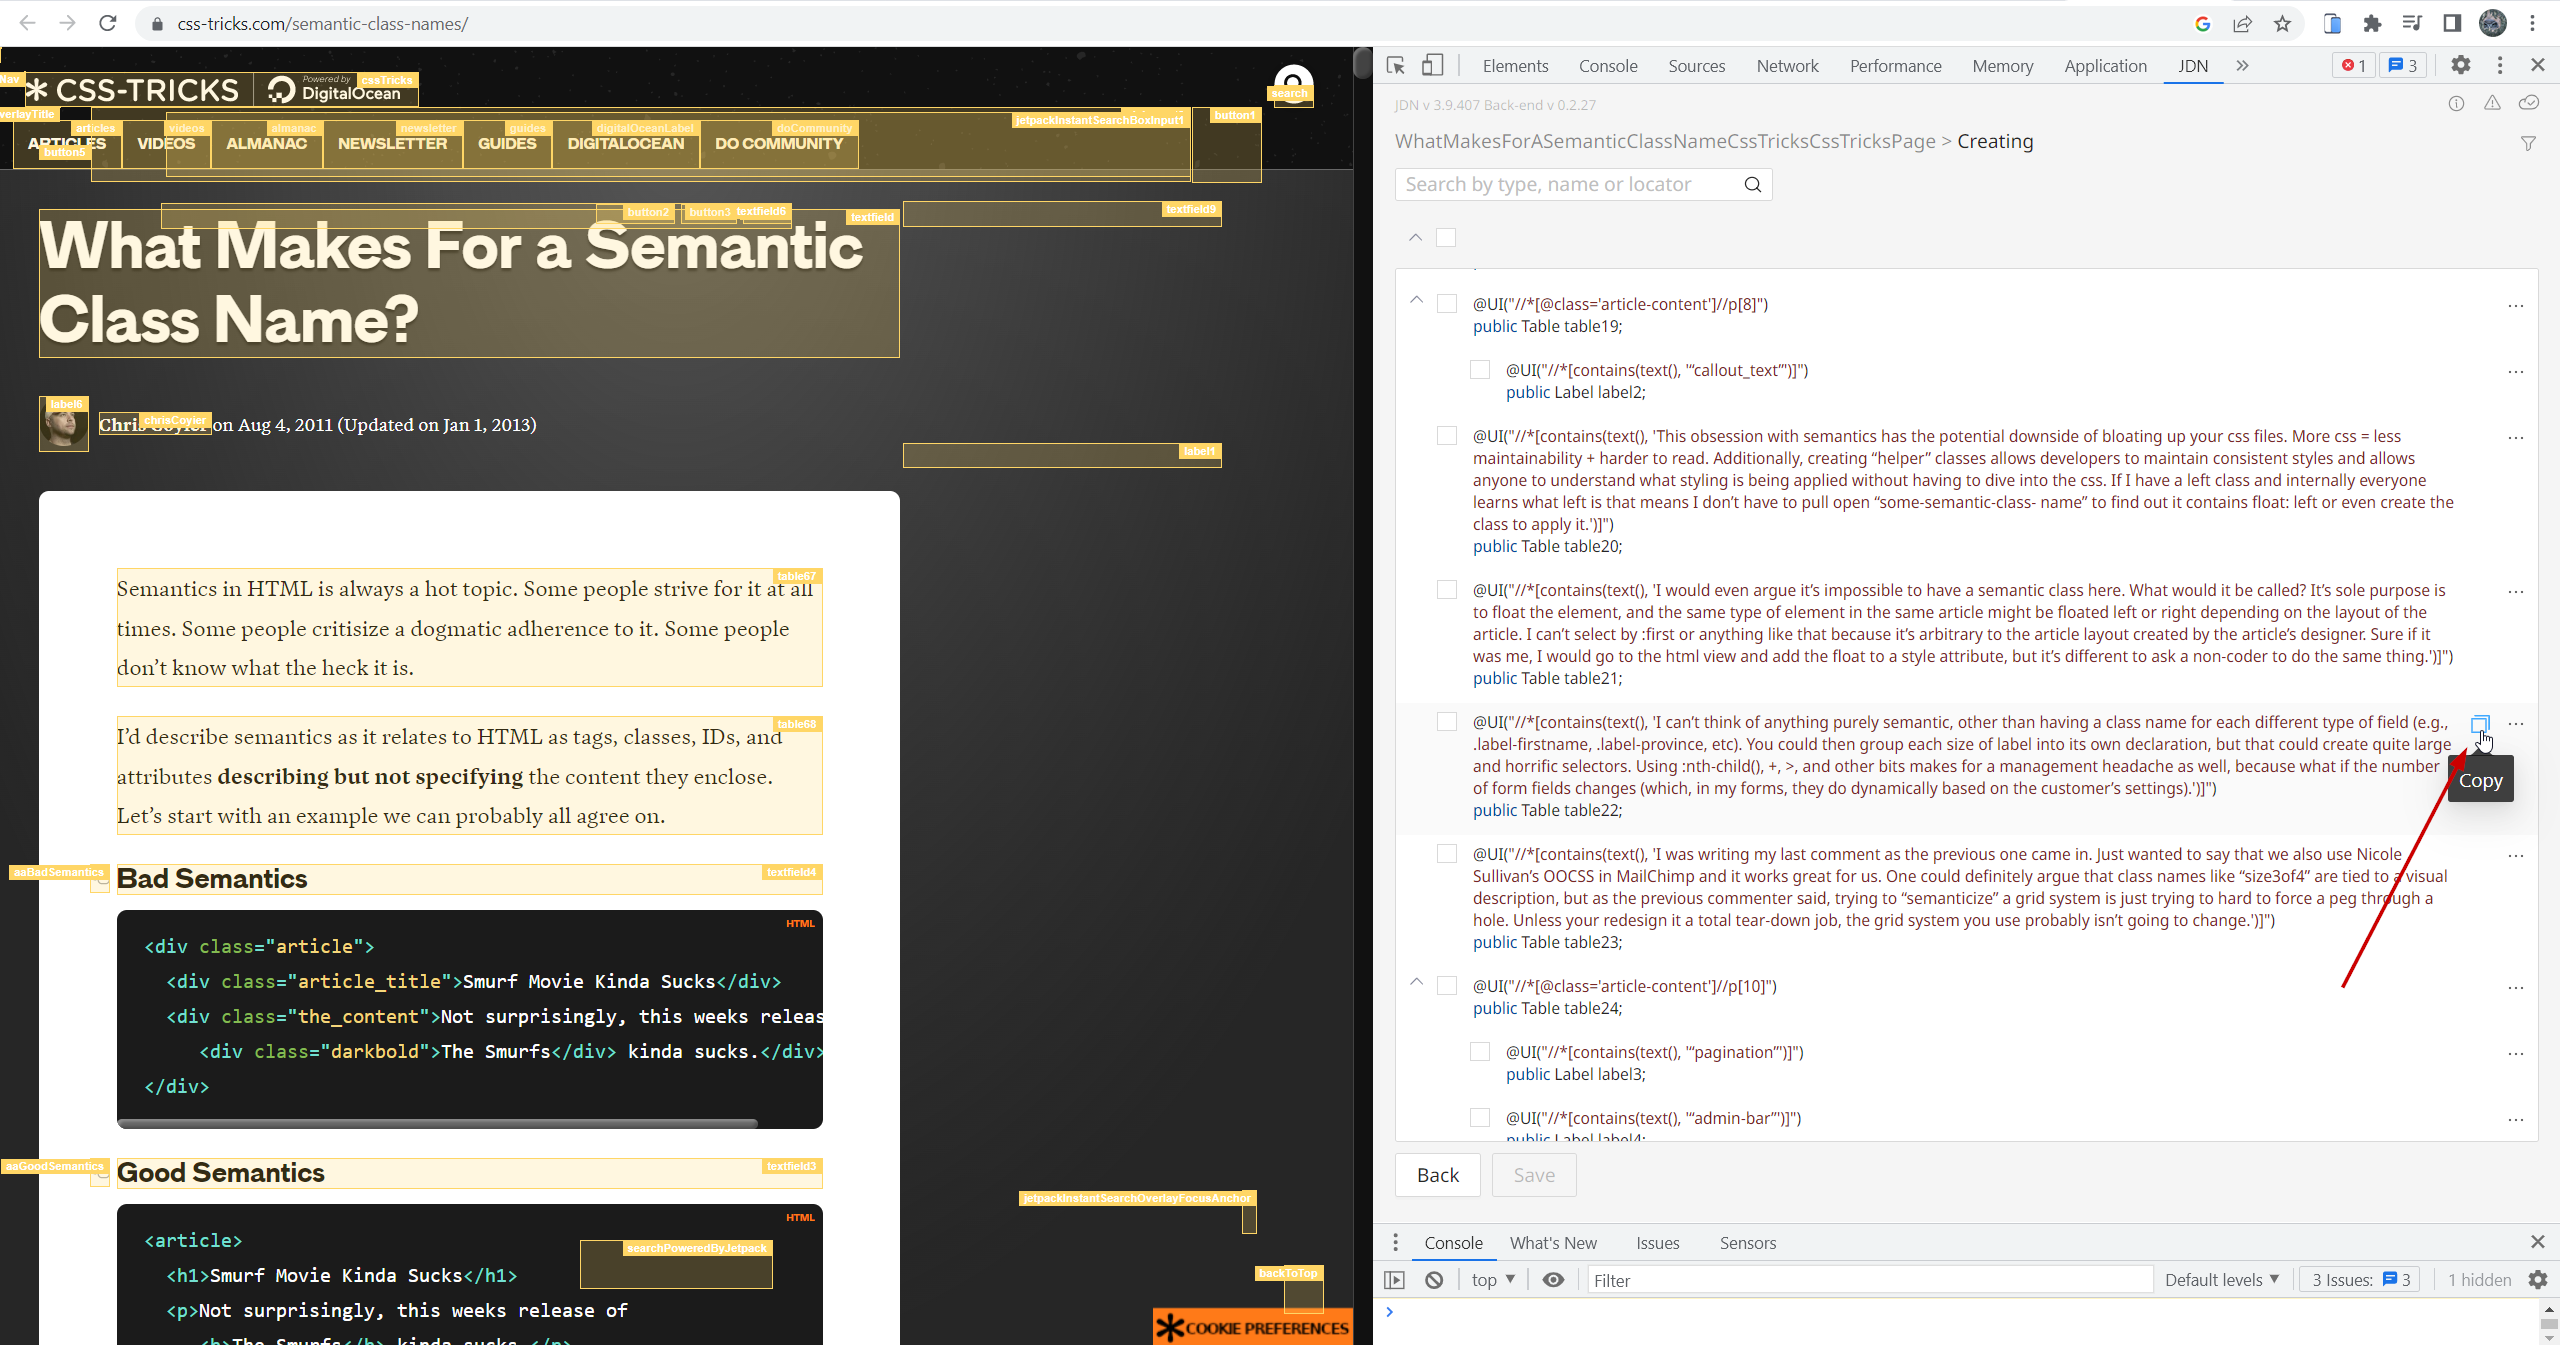Open DevTools settings gear
Screen dimensions: 2560x1345
tap(2461, 65)
